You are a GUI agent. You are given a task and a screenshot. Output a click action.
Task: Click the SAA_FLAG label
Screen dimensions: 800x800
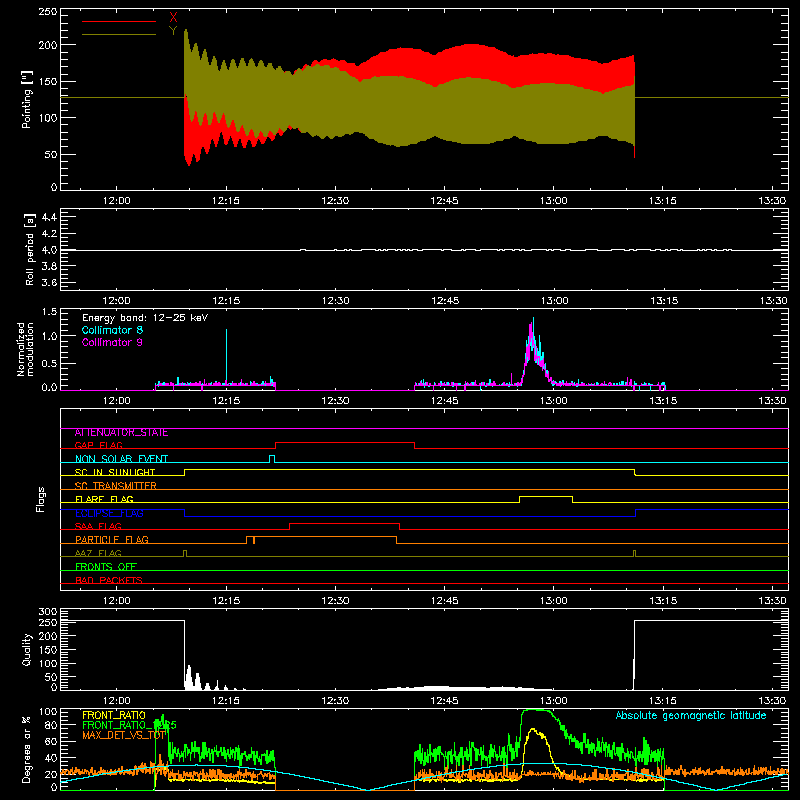coord(98,526)
